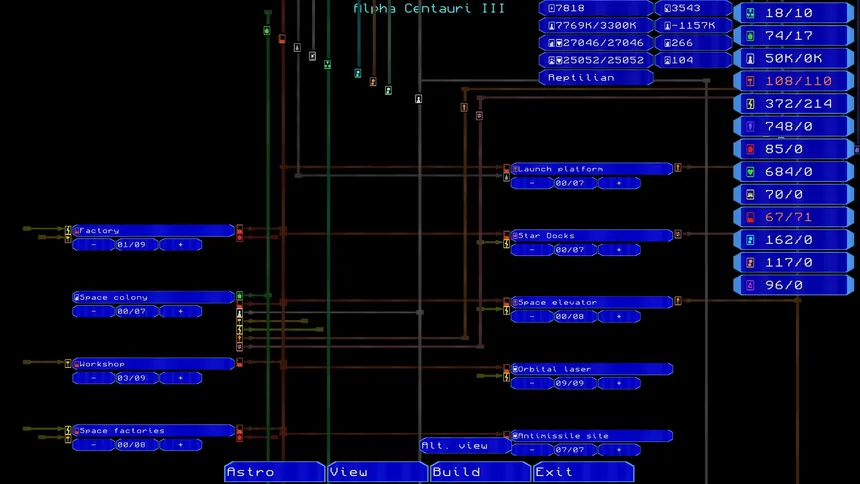Click the 7769K/3300K population stat

(596, 25)
